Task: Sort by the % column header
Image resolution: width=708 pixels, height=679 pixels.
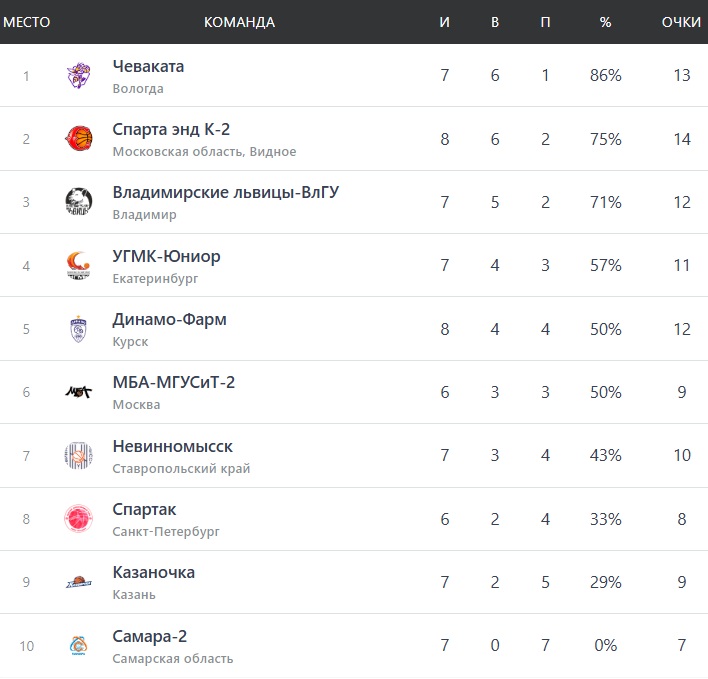Action: (x=605, y=22)
